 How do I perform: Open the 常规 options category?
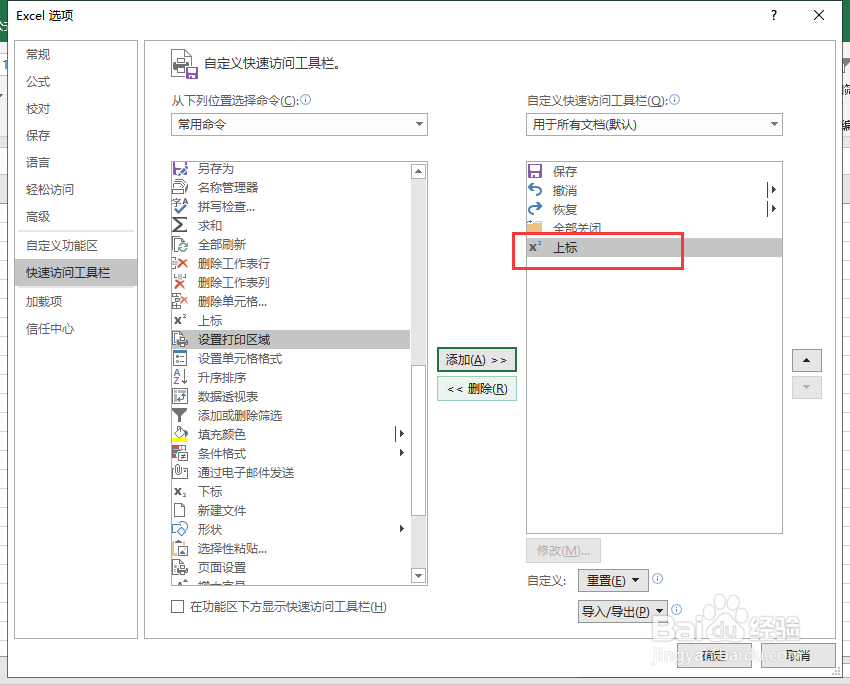pos(76,54)
